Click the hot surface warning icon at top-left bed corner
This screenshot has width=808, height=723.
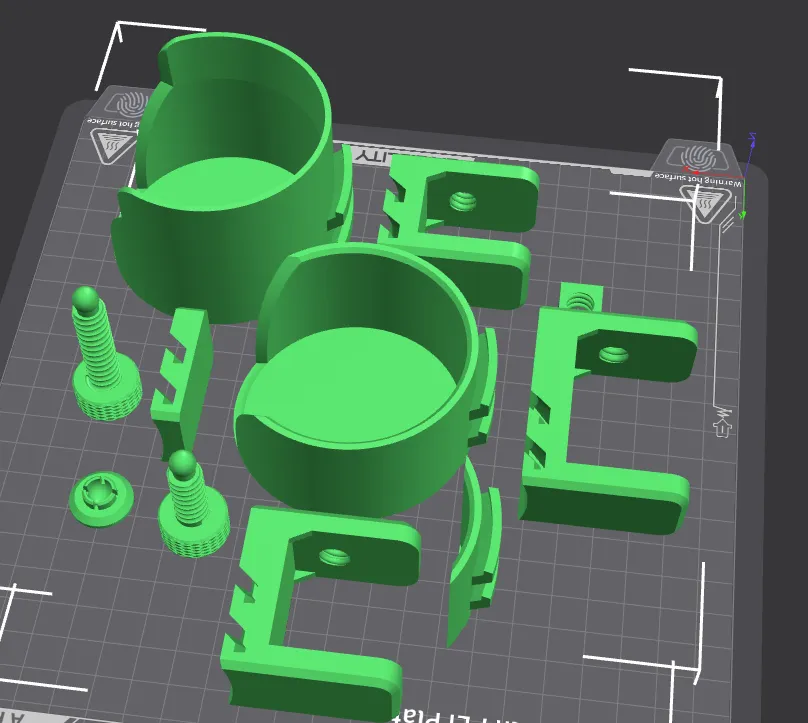108,146
